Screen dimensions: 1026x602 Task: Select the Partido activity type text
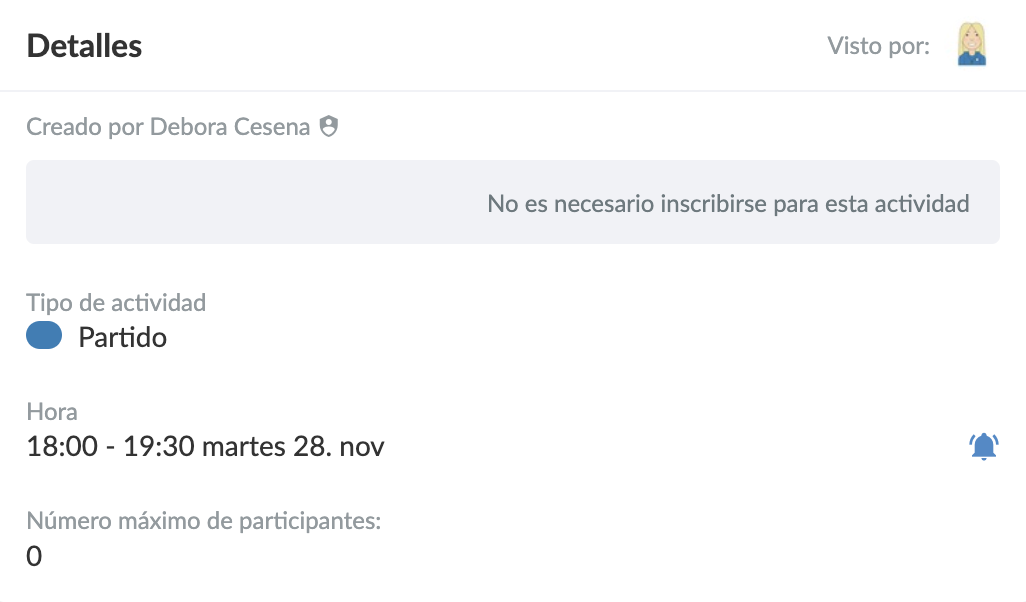pos(122,337)
